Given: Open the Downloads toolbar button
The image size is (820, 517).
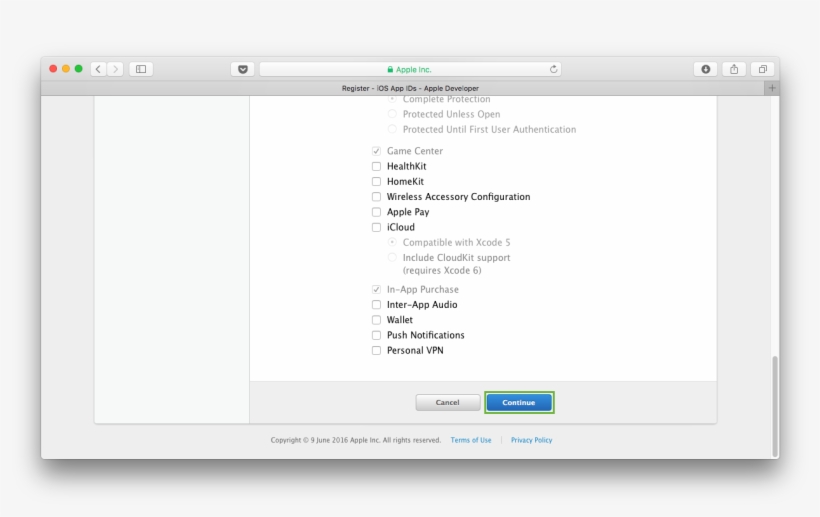Looking at the screenshot, I should coord(705,69).
